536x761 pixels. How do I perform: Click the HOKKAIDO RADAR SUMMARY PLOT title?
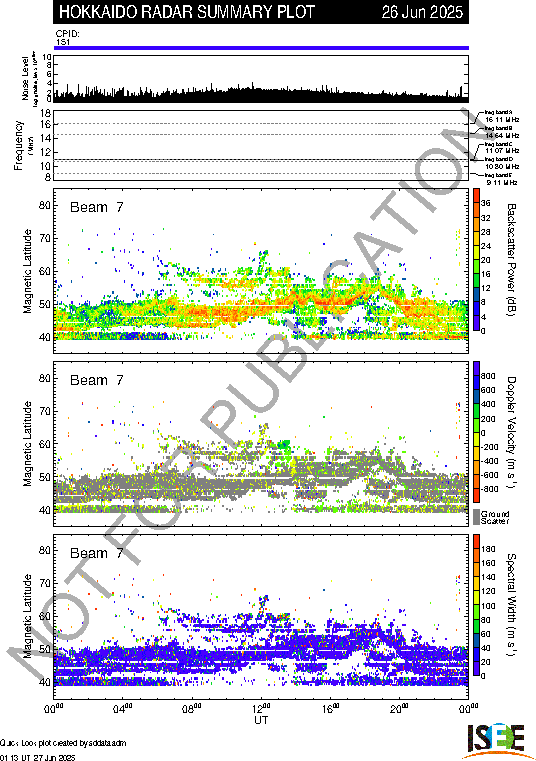[187, 12]
